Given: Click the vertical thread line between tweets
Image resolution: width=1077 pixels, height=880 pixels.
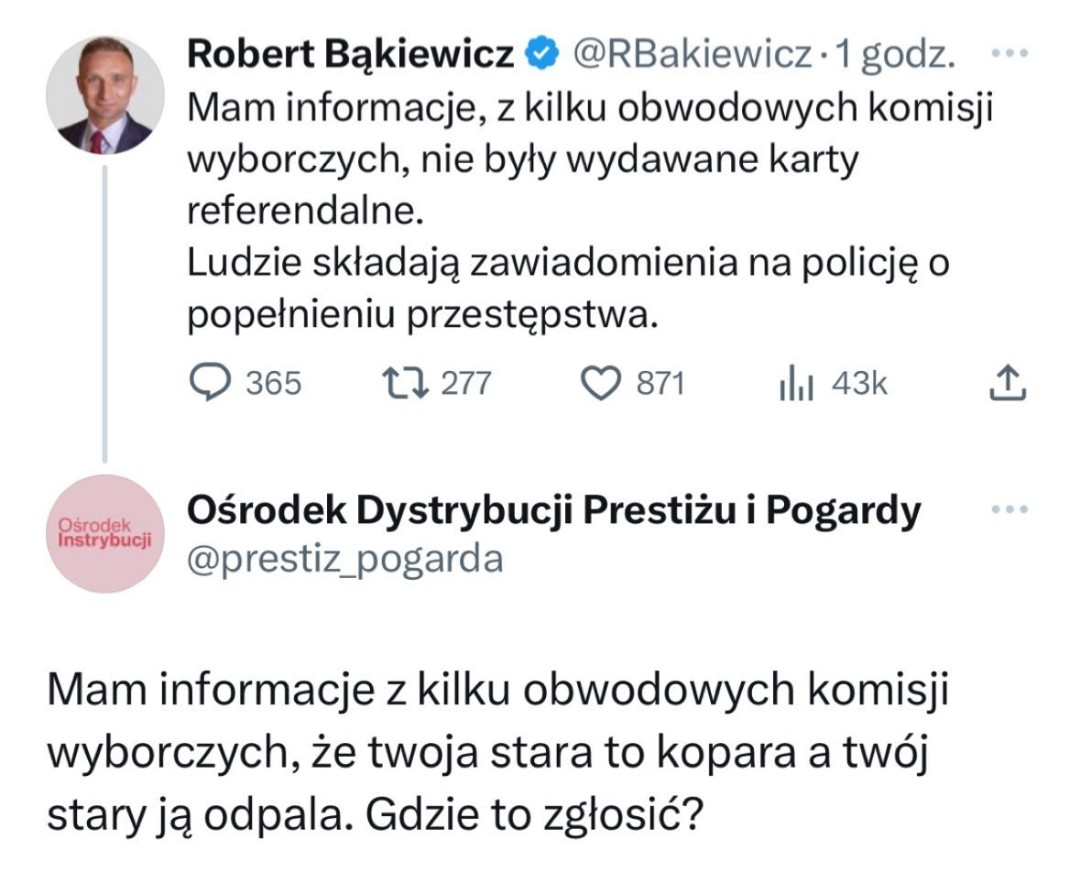Looking at the screenshot, I should (105, 310).
